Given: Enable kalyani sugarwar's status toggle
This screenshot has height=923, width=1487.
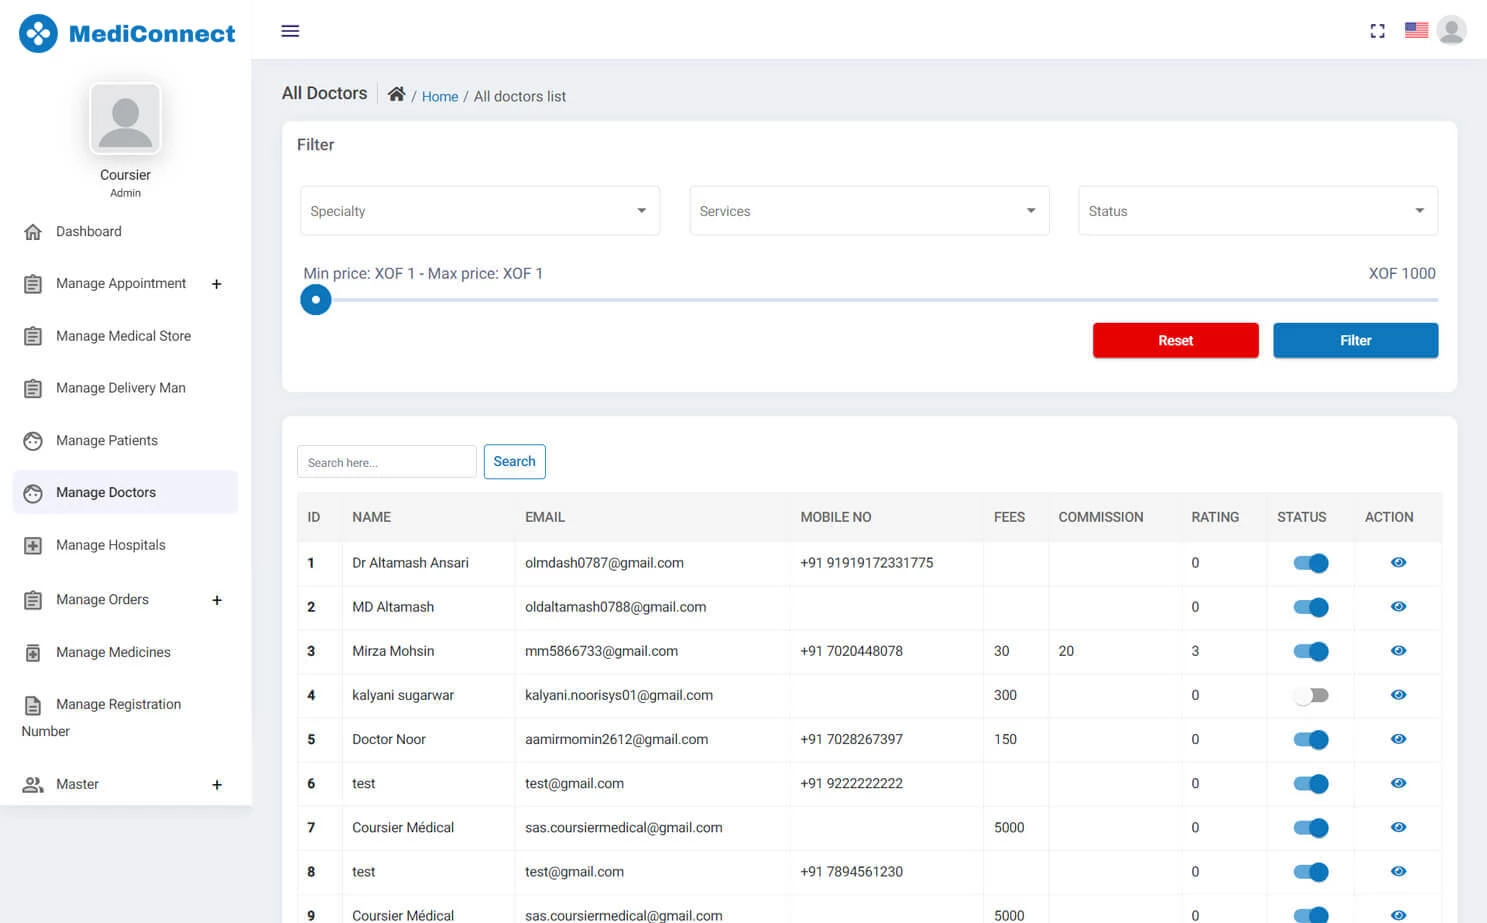Looking at the screenshot, I should [1311, 695].
